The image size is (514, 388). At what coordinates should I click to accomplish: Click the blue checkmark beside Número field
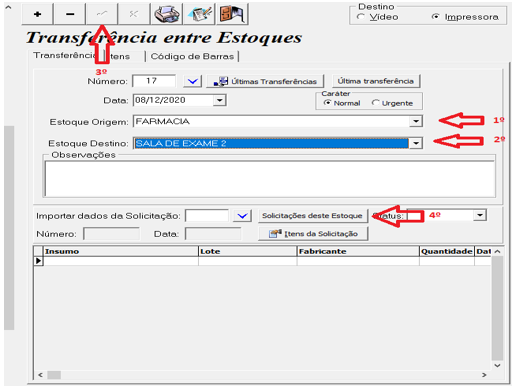click(x=192, y=81)
